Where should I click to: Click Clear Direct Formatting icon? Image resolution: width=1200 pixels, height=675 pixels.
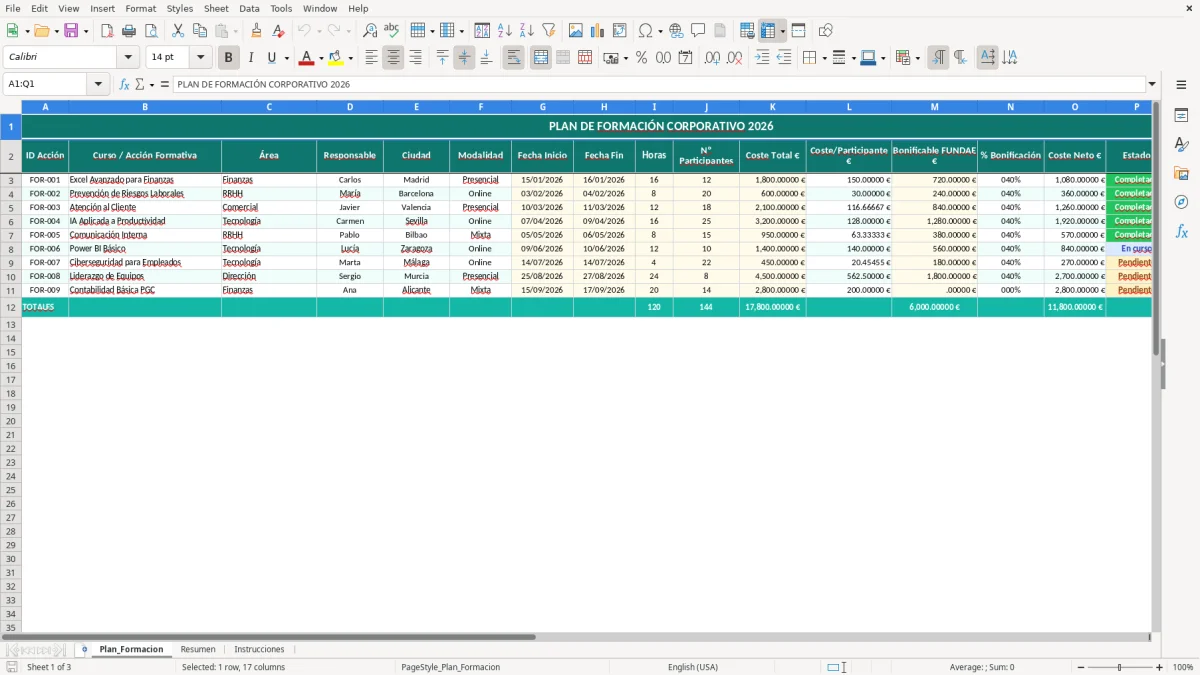(x=279, y=31)
